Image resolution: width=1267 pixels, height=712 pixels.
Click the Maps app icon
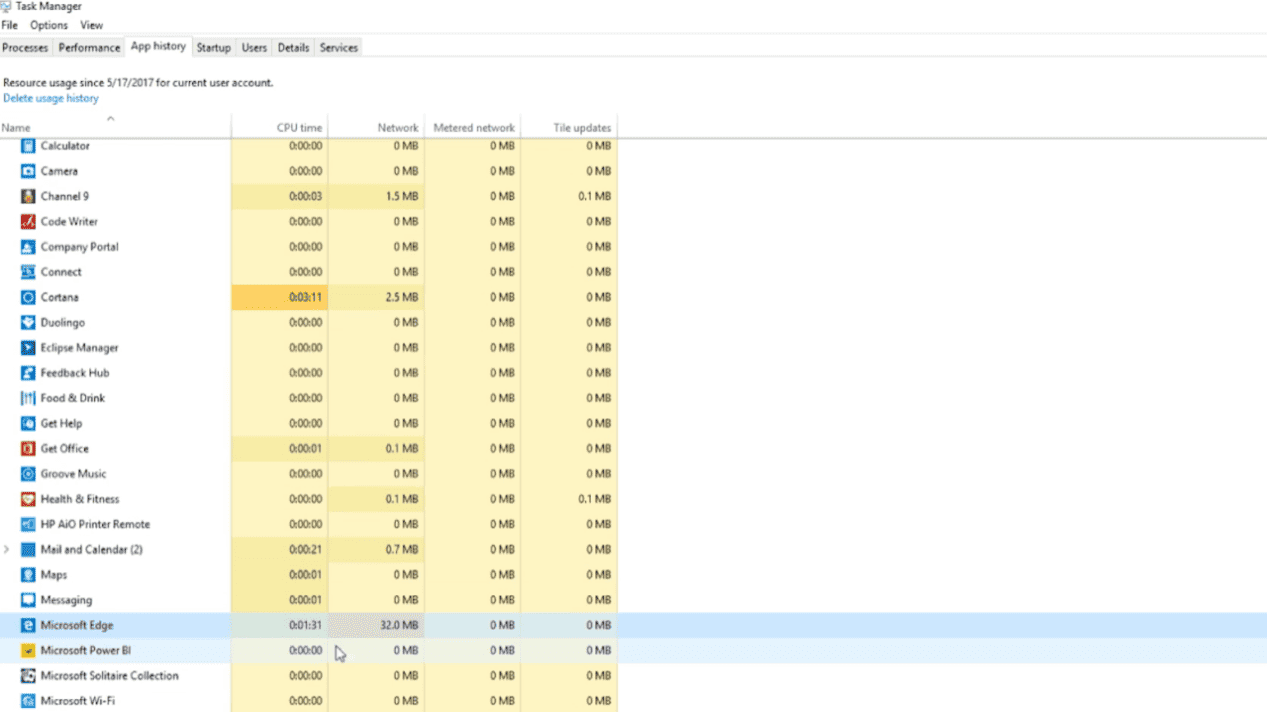point(28,575)
